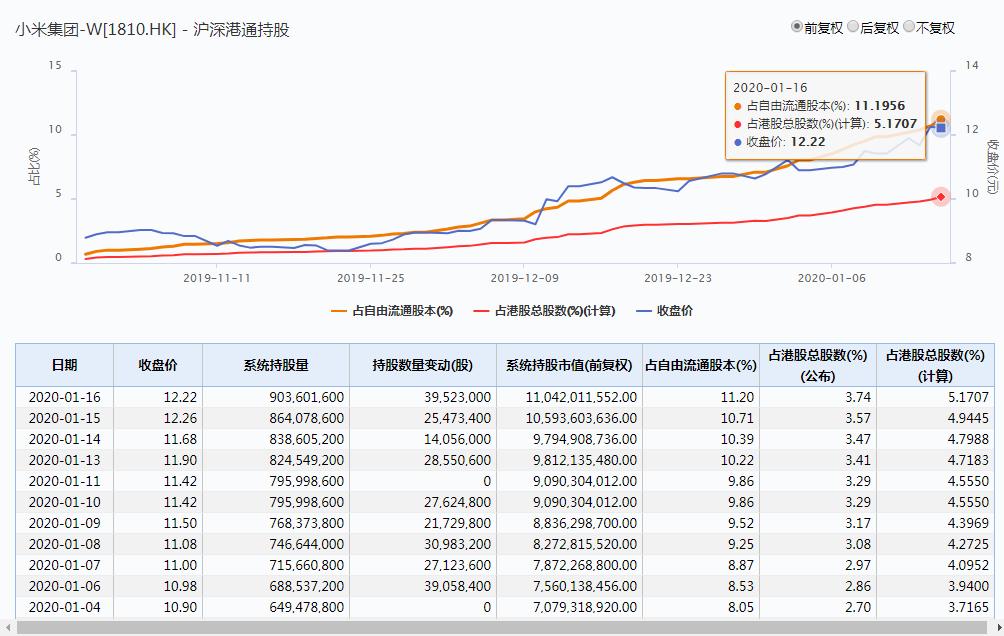Viewport: 1004px width, 636px height.
Task: Click the orange data point marker on chart
Action: (x=941, y=119)
